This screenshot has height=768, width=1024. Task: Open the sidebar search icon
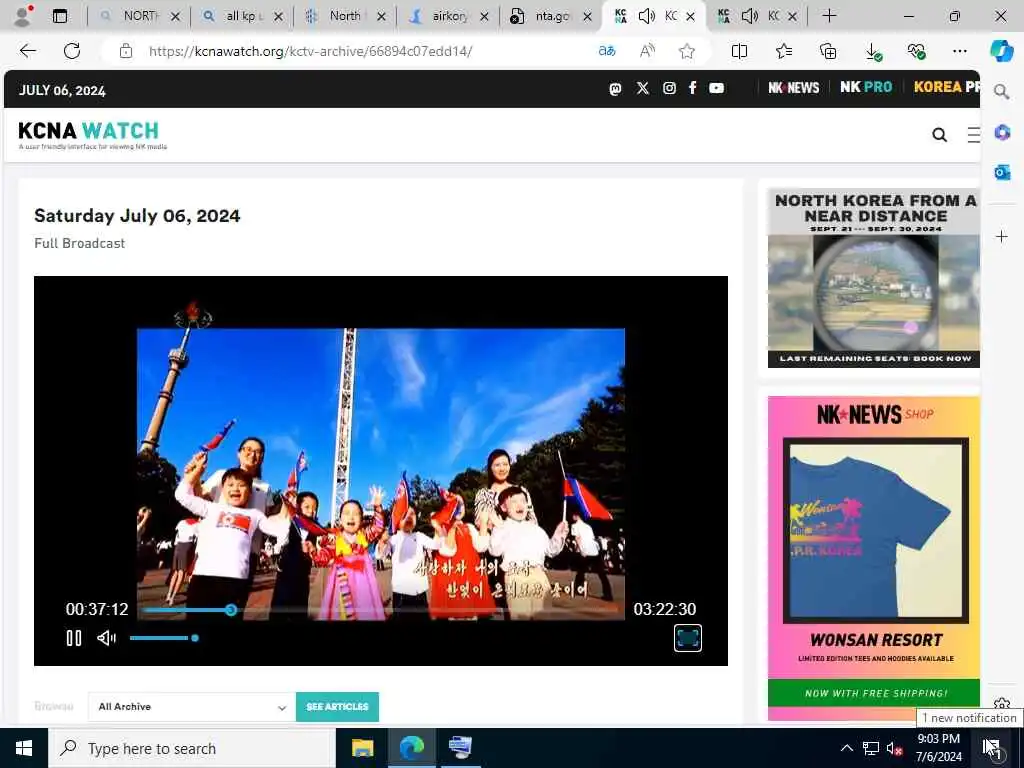[x=1001, y=92]
